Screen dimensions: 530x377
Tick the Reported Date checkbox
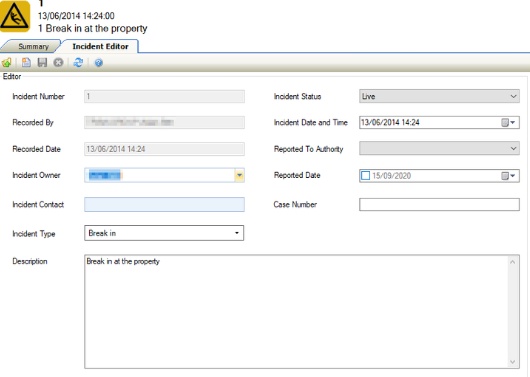[x=365, y=175]
